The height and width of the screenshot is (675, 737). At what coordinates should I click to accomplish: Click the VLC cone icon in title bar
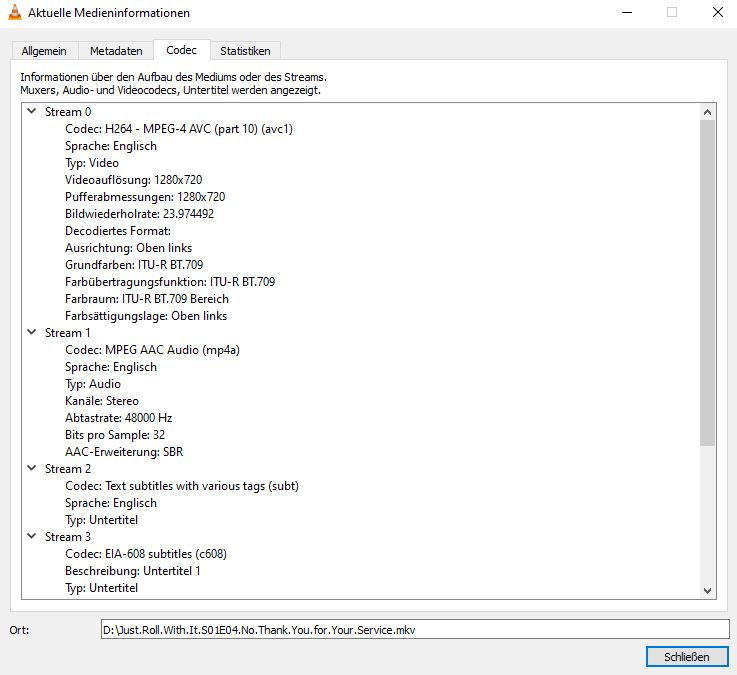14,13
